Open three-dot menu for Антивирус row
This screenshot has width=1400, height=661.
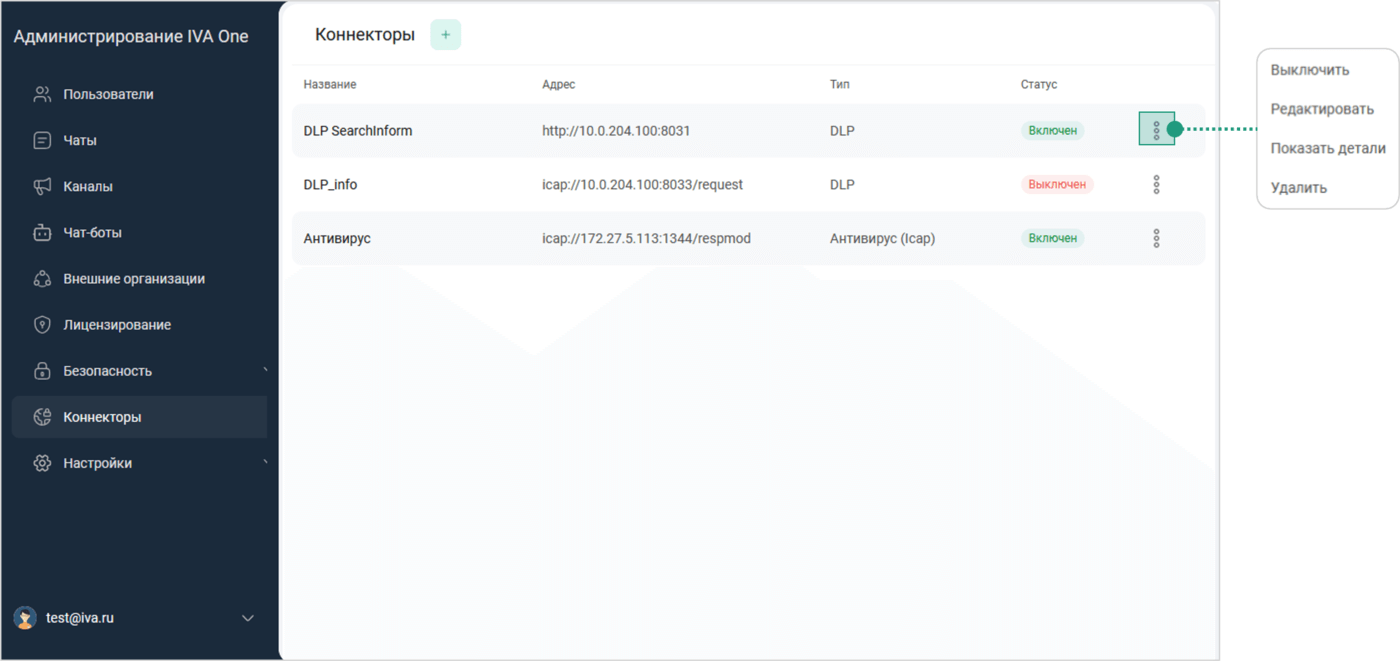[1156, 238]
